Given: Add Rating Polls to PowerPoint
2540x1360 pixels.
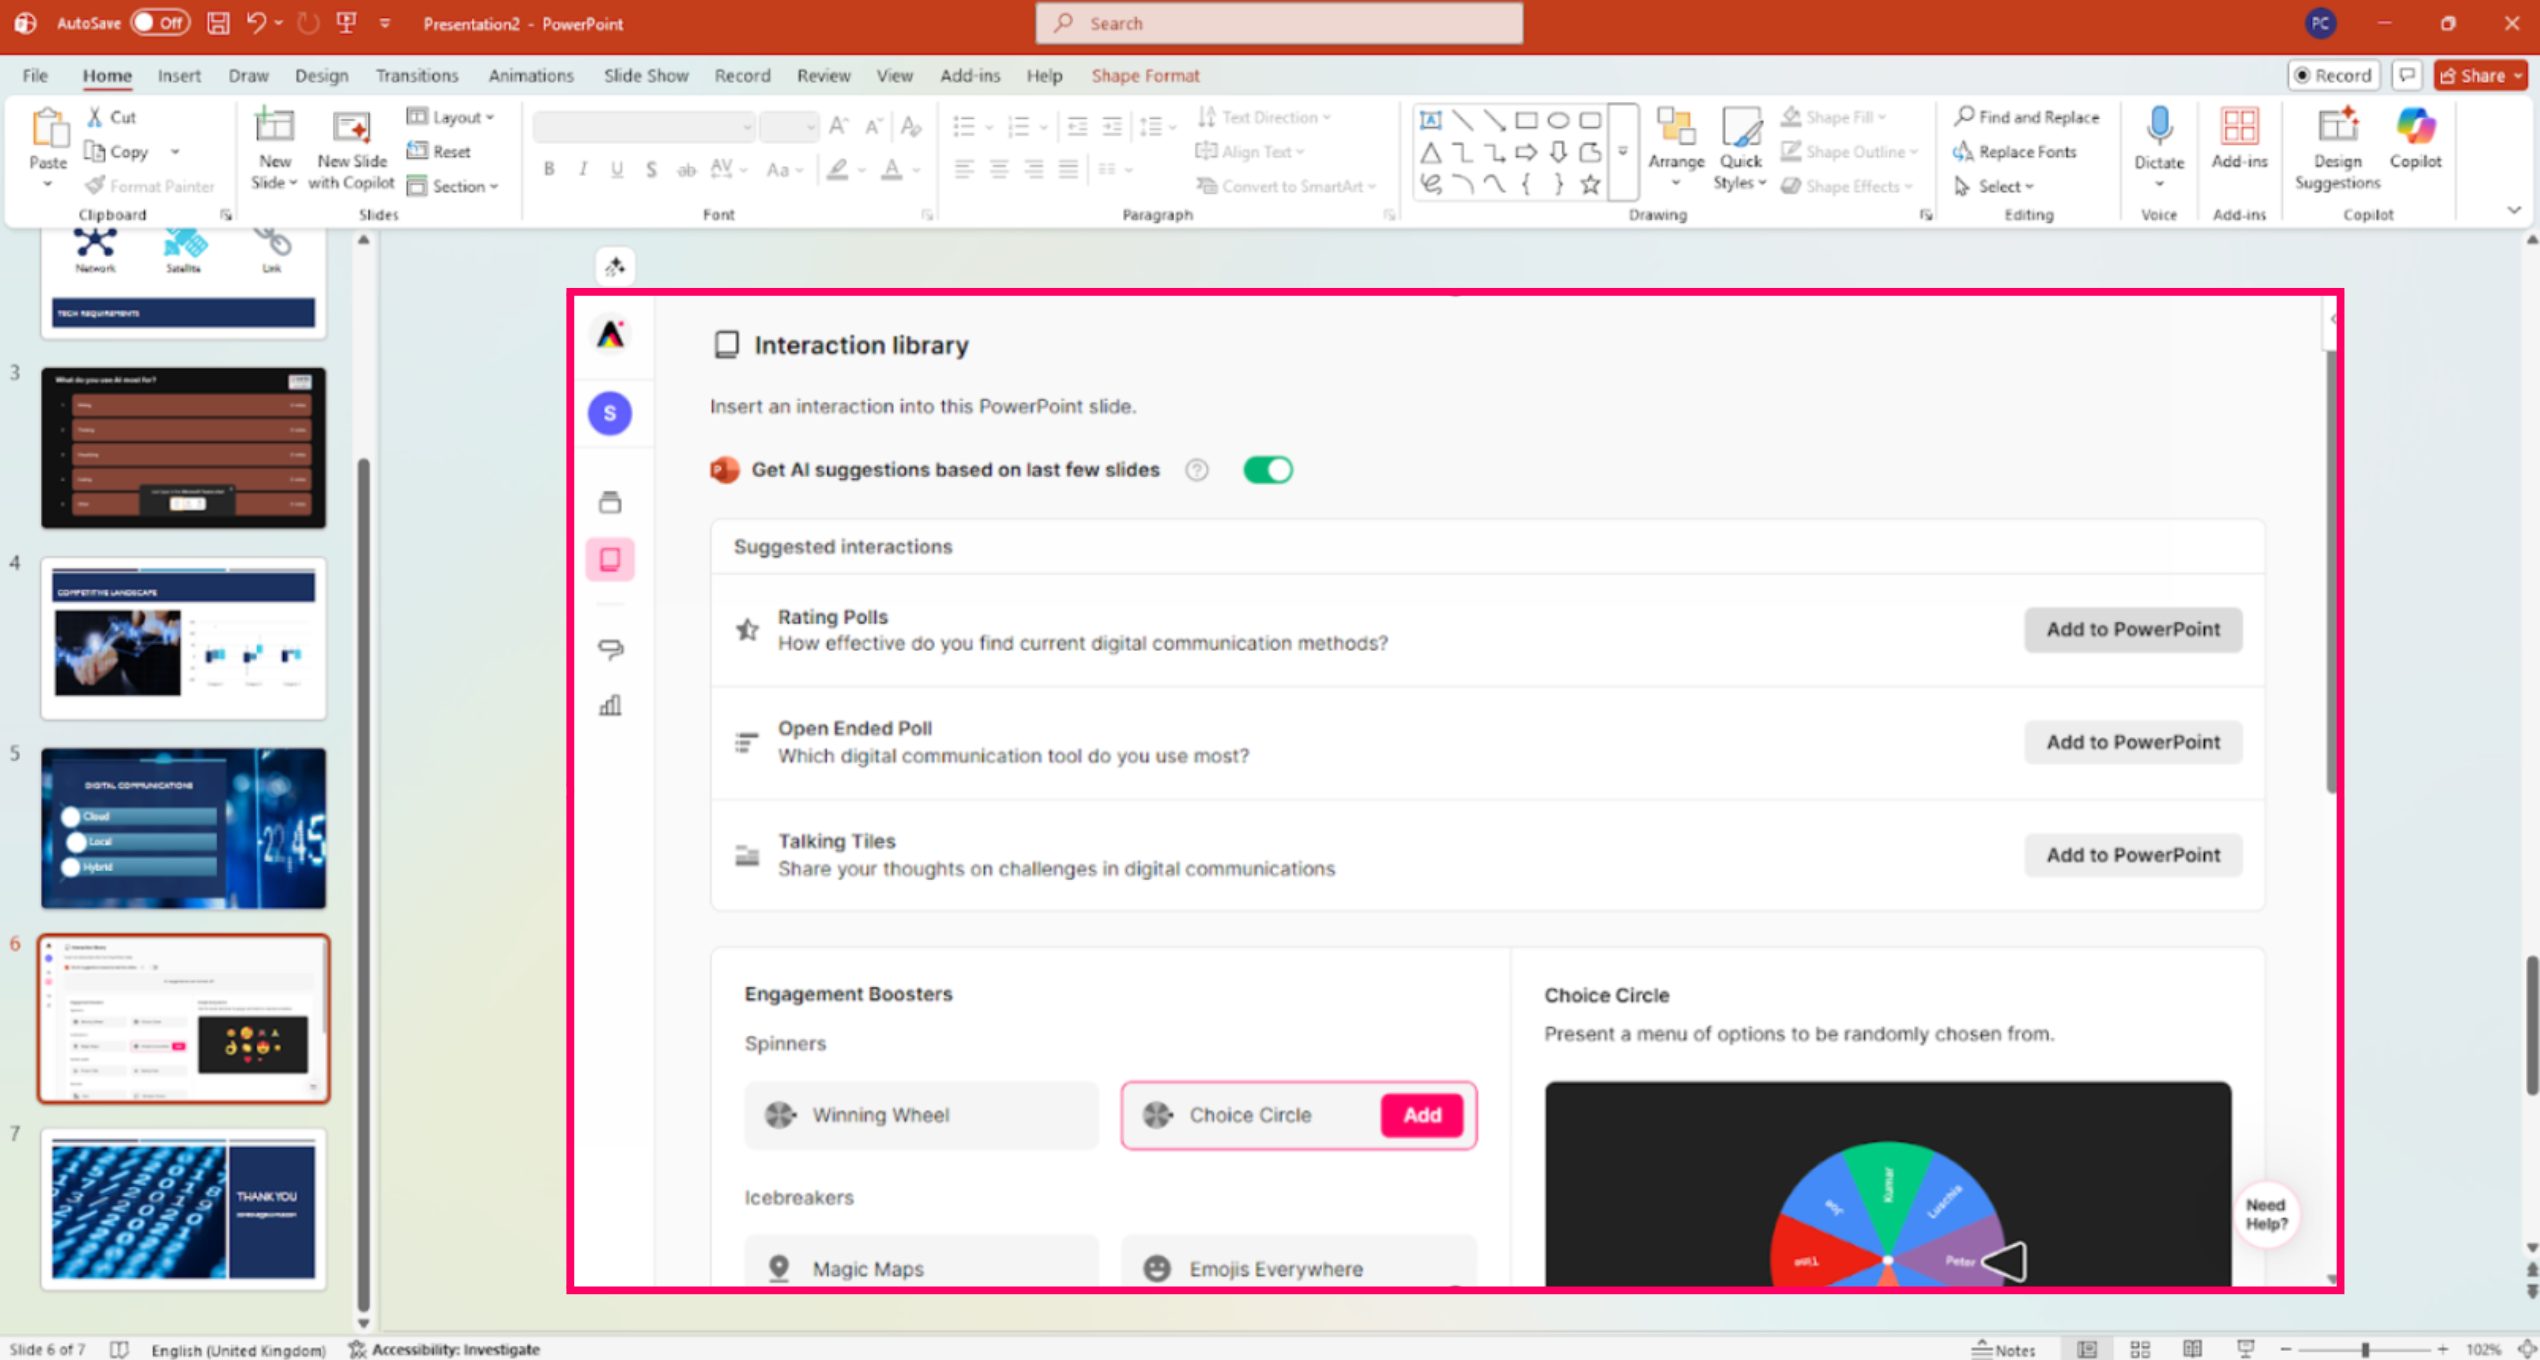Looking at the screenshot, I should (2132, 630).
